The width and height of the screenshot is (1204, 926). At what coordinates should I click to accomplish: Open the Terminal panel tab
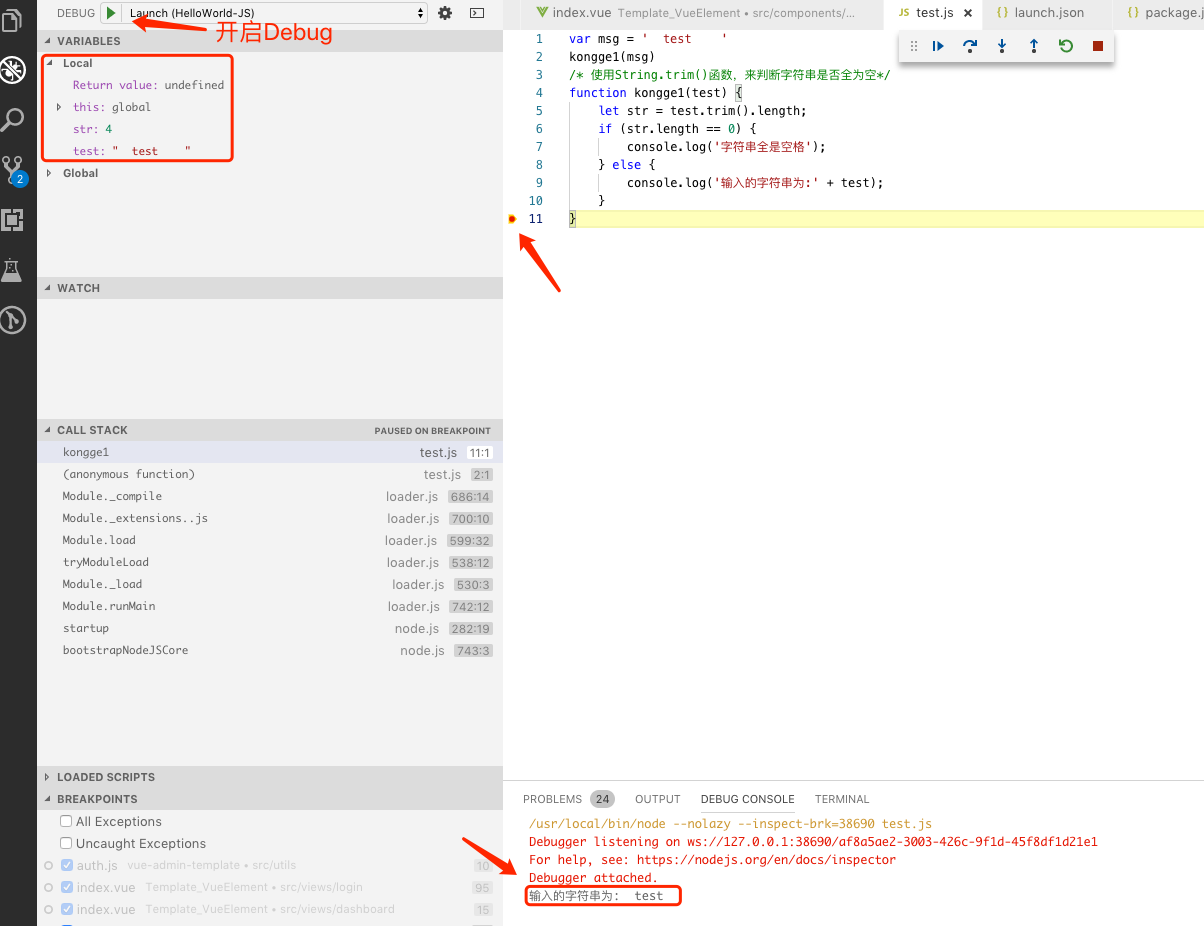842,799
